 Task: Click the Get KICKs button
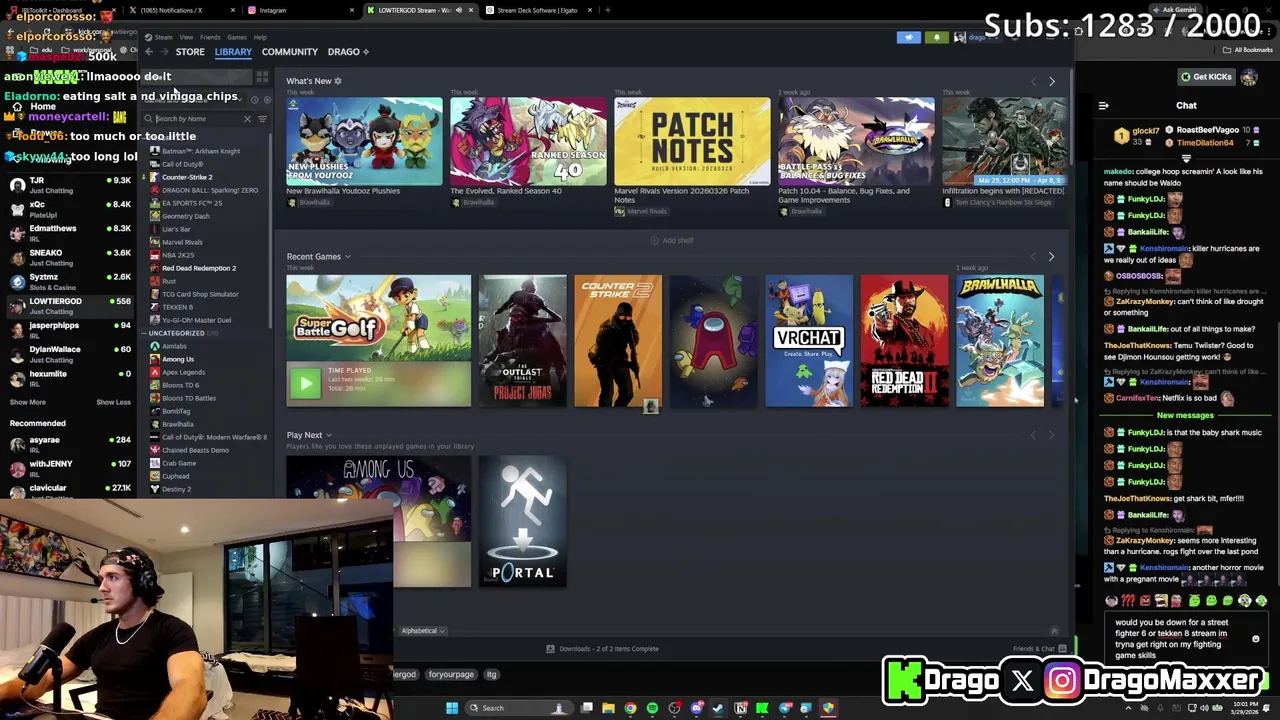(x=1206, y=77)
